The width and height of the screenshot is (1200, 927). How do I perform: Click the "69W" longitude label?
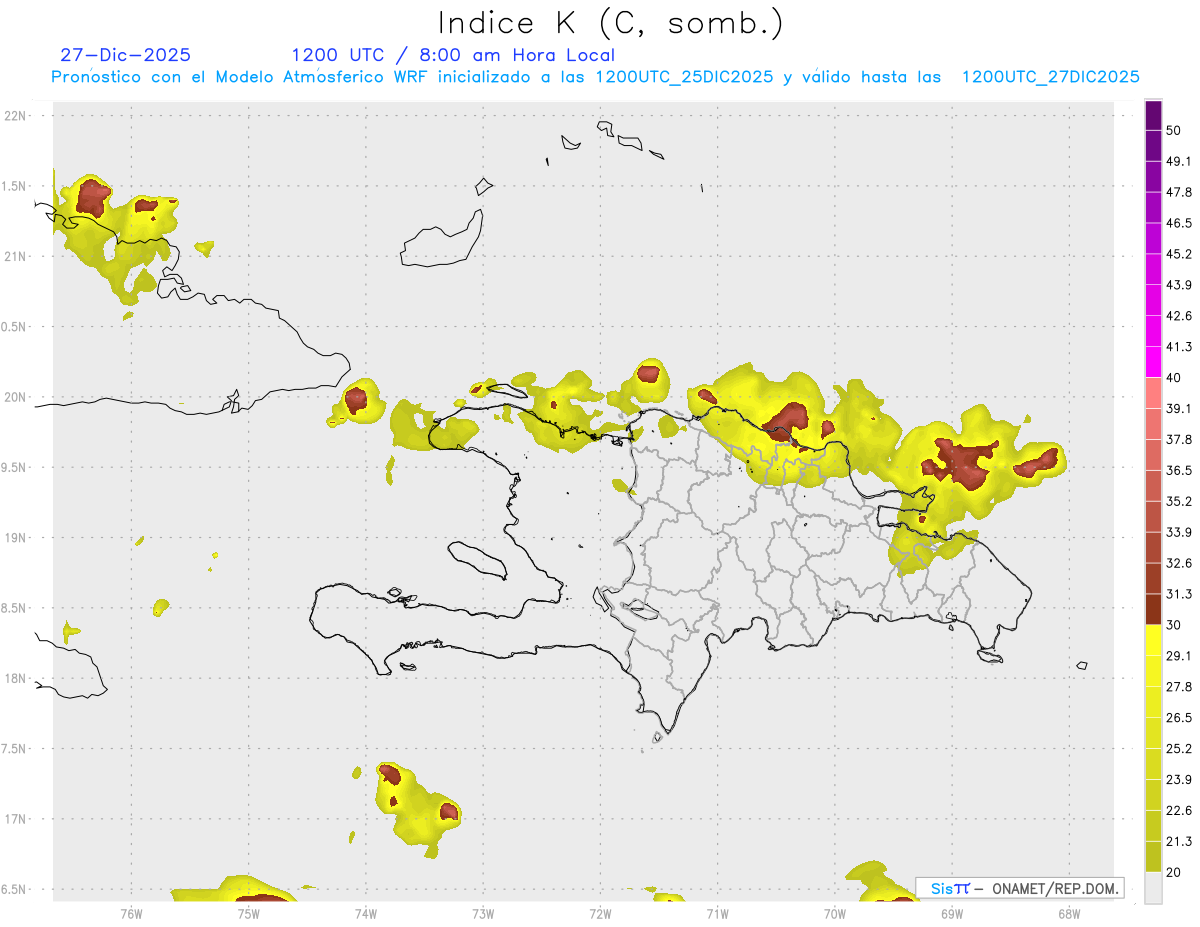952,913
